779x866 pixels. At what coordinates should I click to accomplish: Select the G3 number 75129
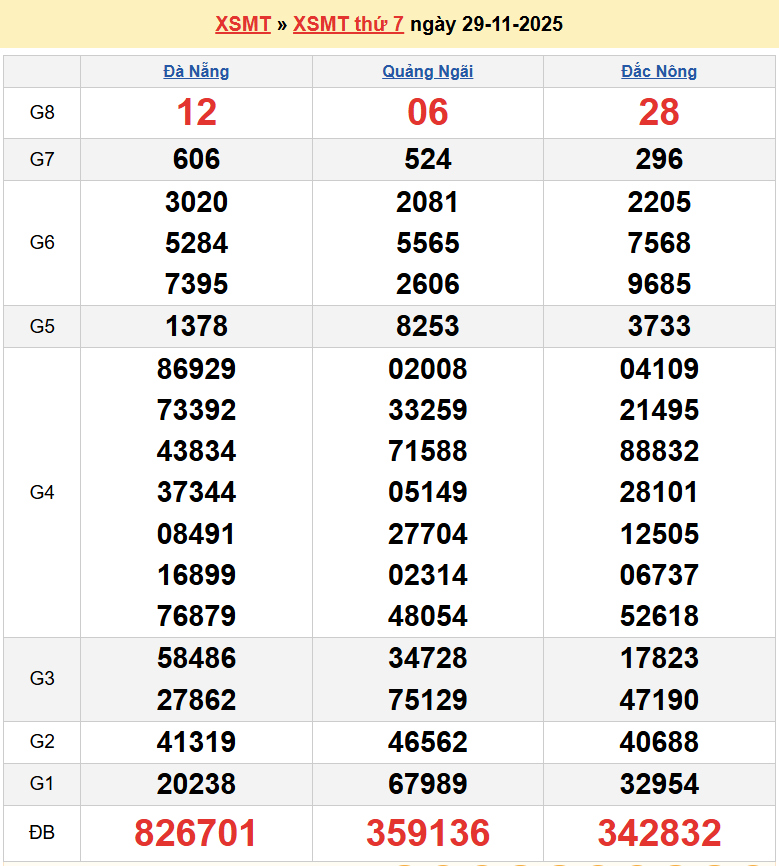pos(428,699)
